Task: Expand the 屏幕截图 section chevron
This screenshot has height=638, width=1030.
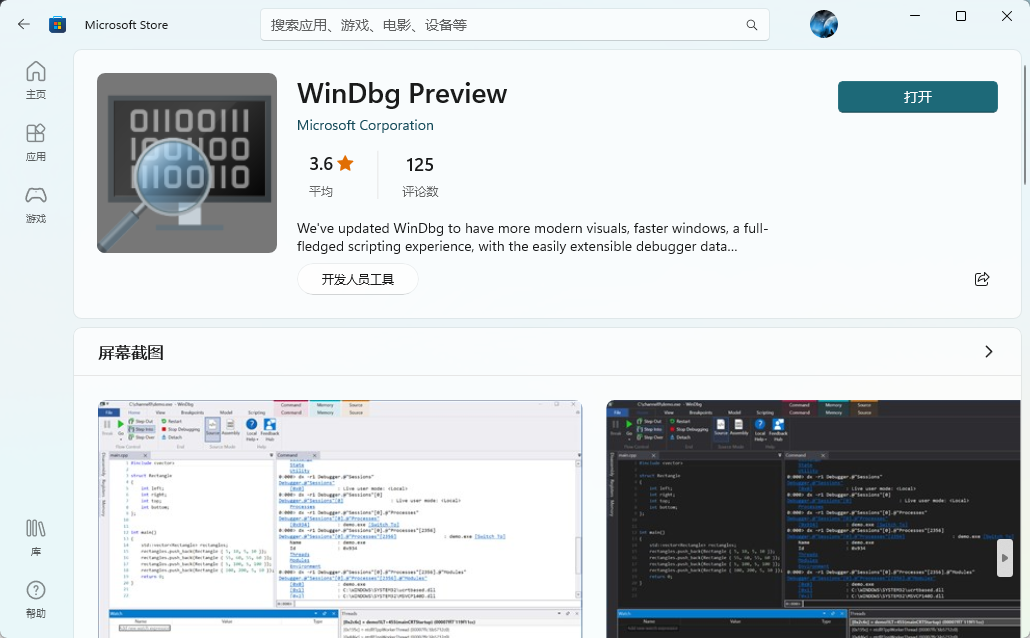Action: (988, 352)
